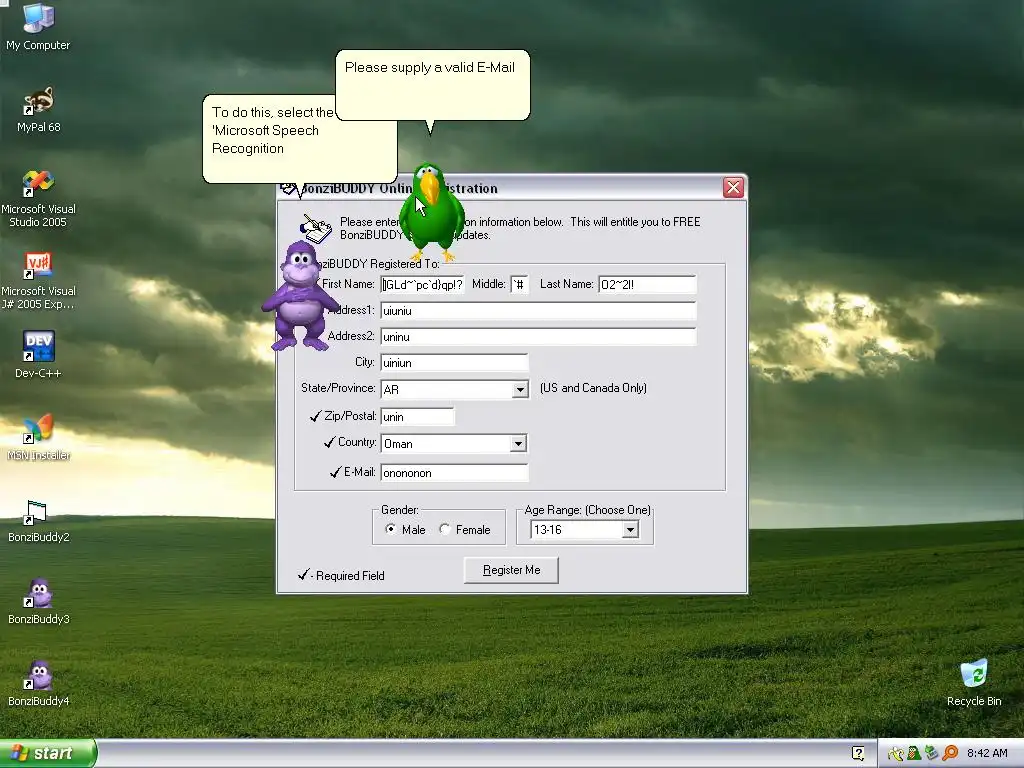
Task: Click the orange magnifier tray icon
Action: [x=950, y=754]
